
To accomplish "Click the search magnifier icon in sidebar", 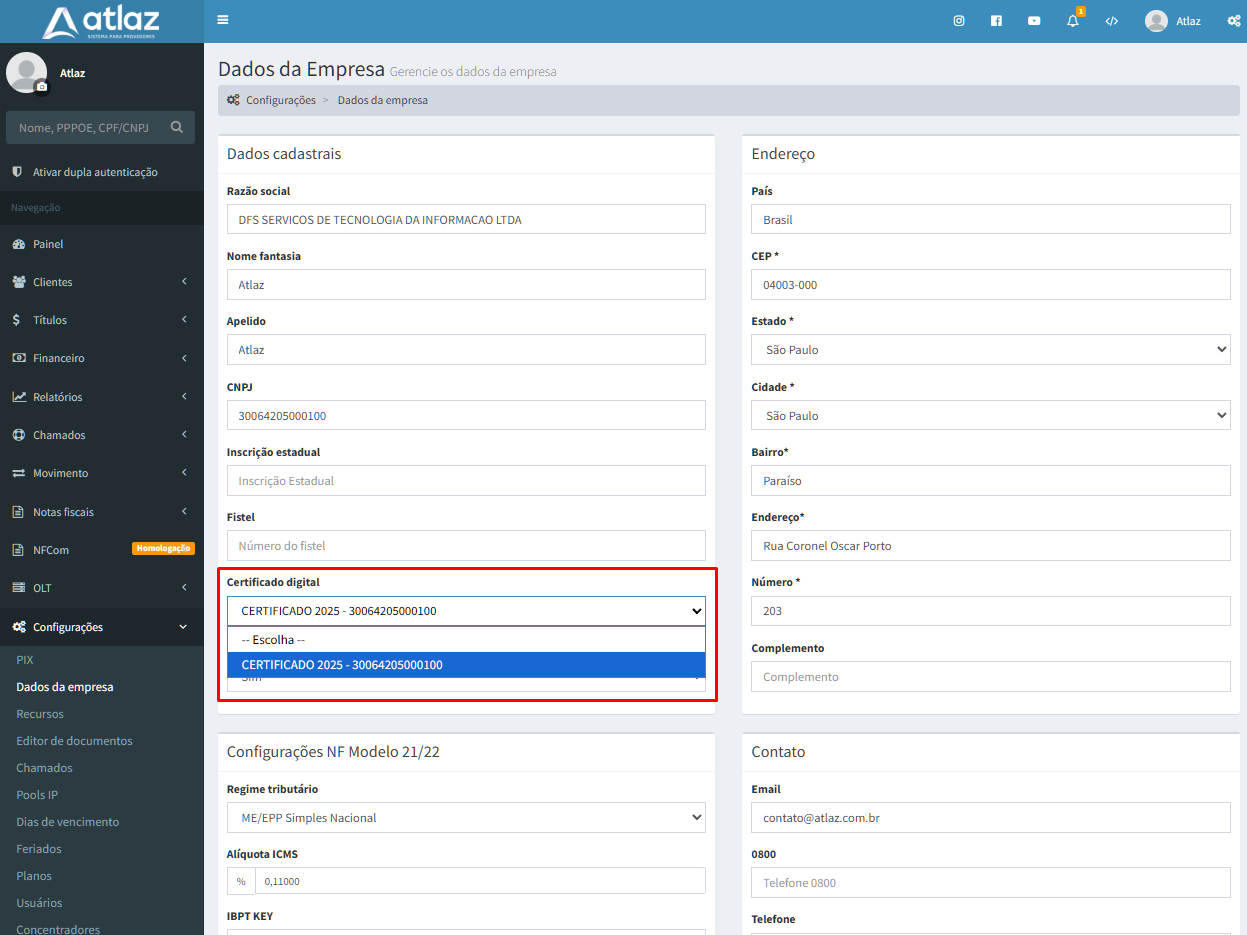I will coord(177,127).
